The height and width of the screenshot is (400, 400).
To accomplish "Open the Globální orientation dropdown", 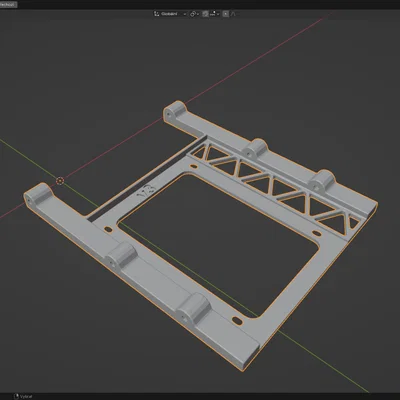I will click(x=173, y=14).
